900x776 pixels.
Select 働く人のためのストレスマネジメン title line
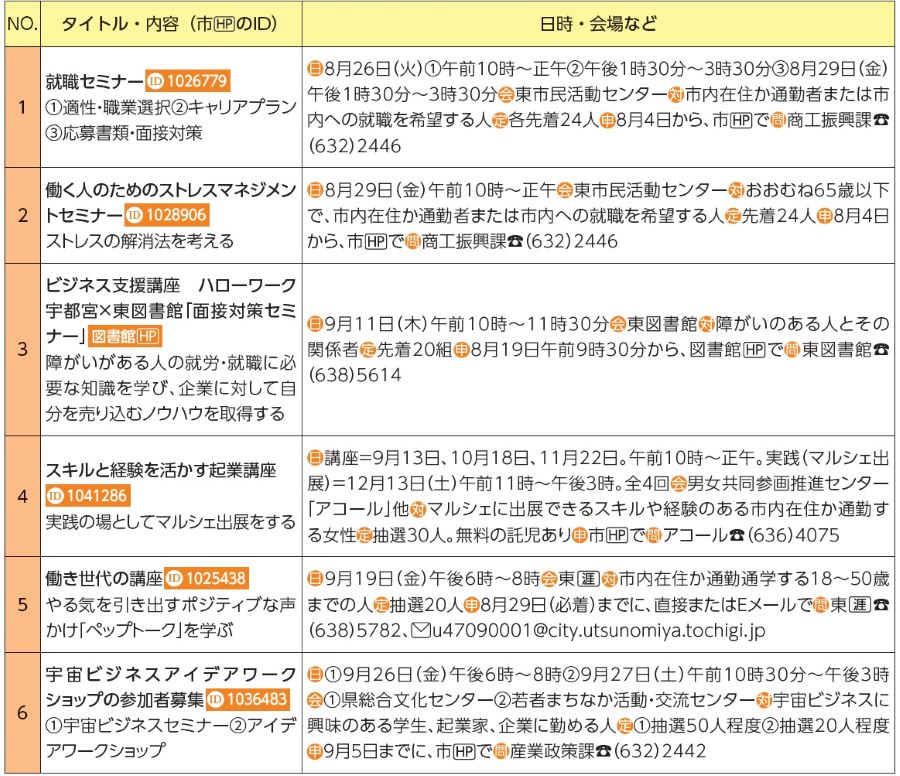[x=171, y=190]
